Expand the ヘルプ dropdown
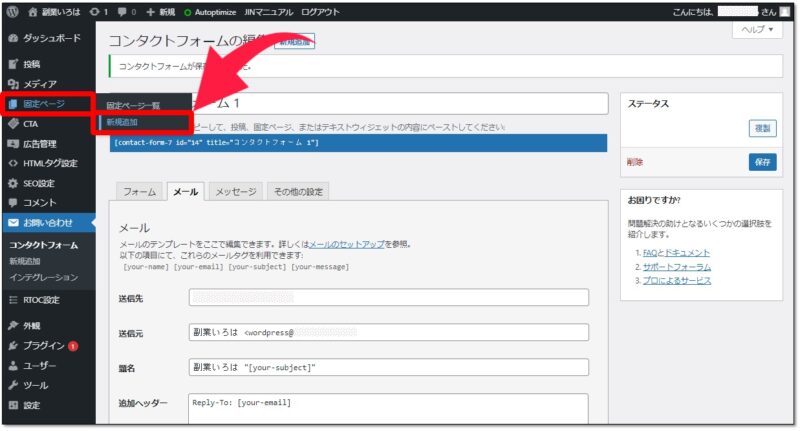This screenshot has width=800, height=431. coord(757,30)
